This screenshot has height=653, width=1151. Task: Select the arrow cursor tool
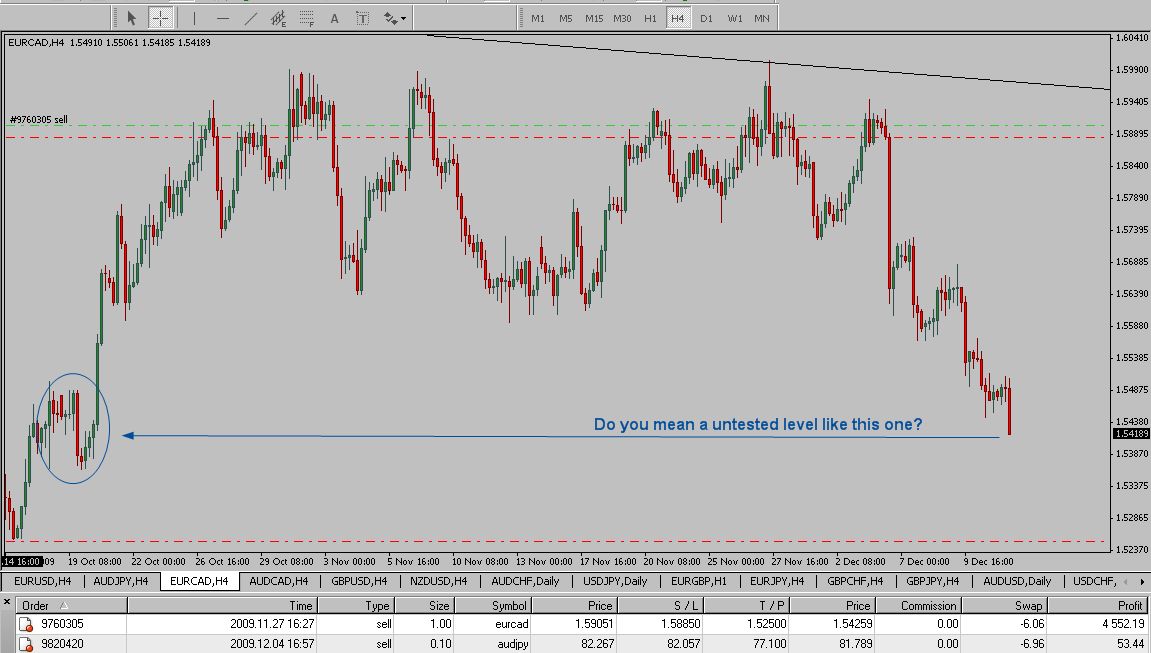(x=132, y=18)
